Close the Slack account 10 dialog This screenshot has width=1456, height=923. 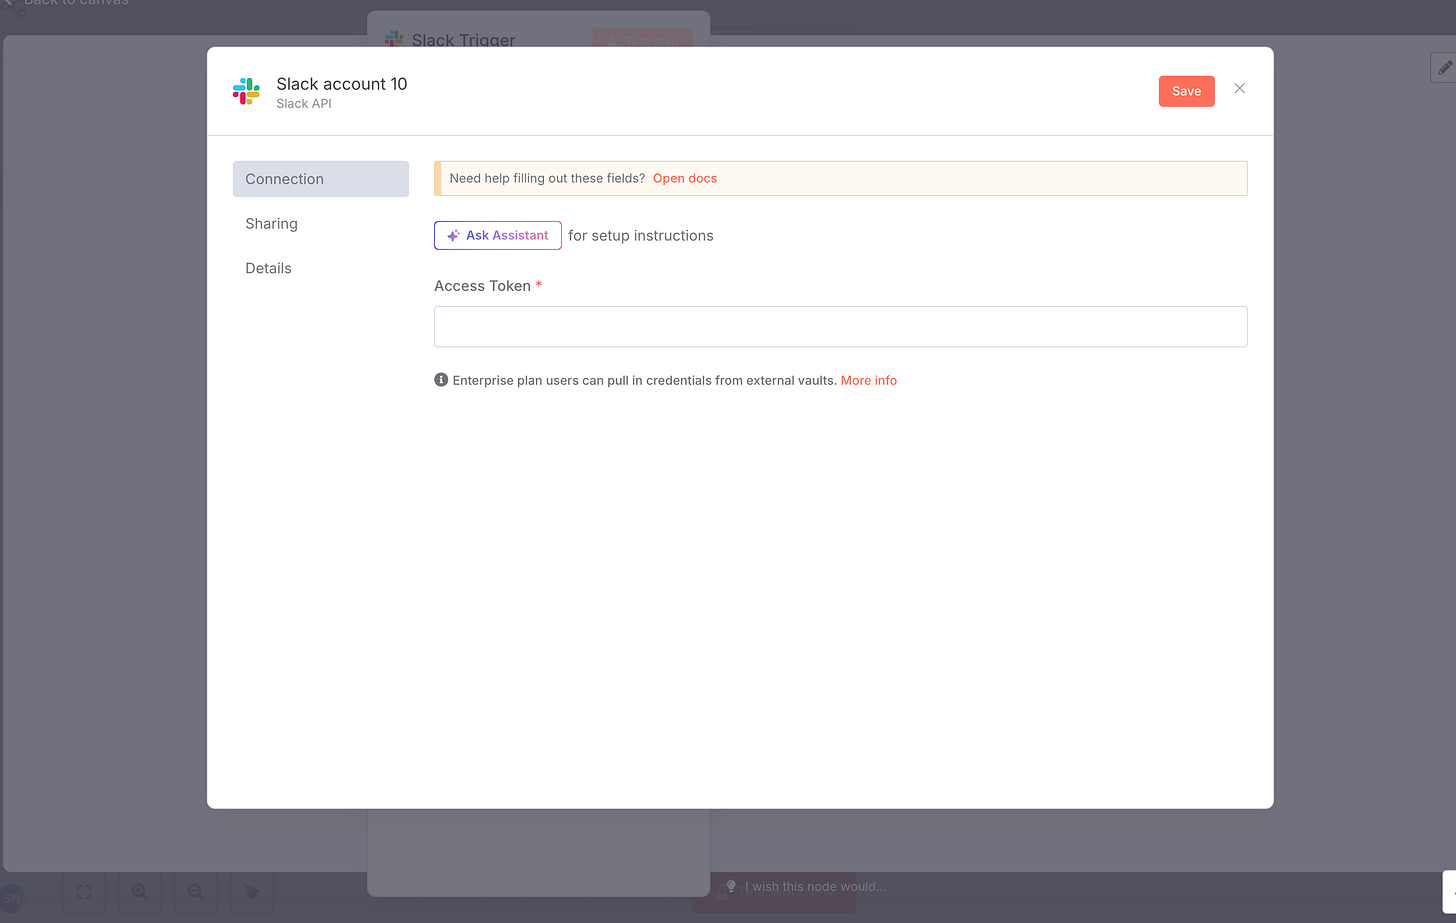(x=1239, y=89)
